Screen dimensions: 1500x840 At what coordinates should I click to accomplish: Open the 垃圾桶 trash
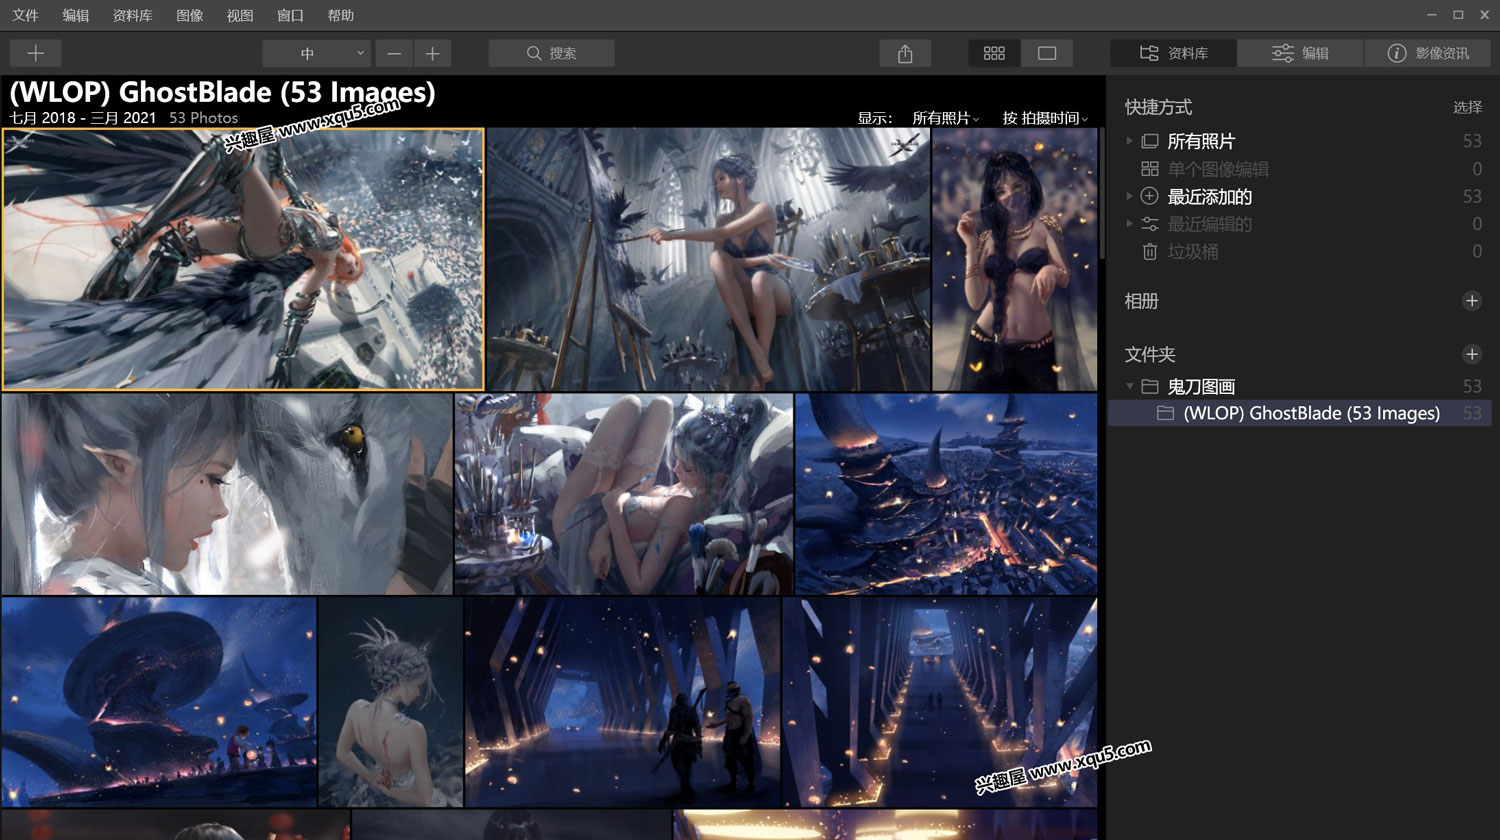pyautogui.click(x=1192, y=252)
